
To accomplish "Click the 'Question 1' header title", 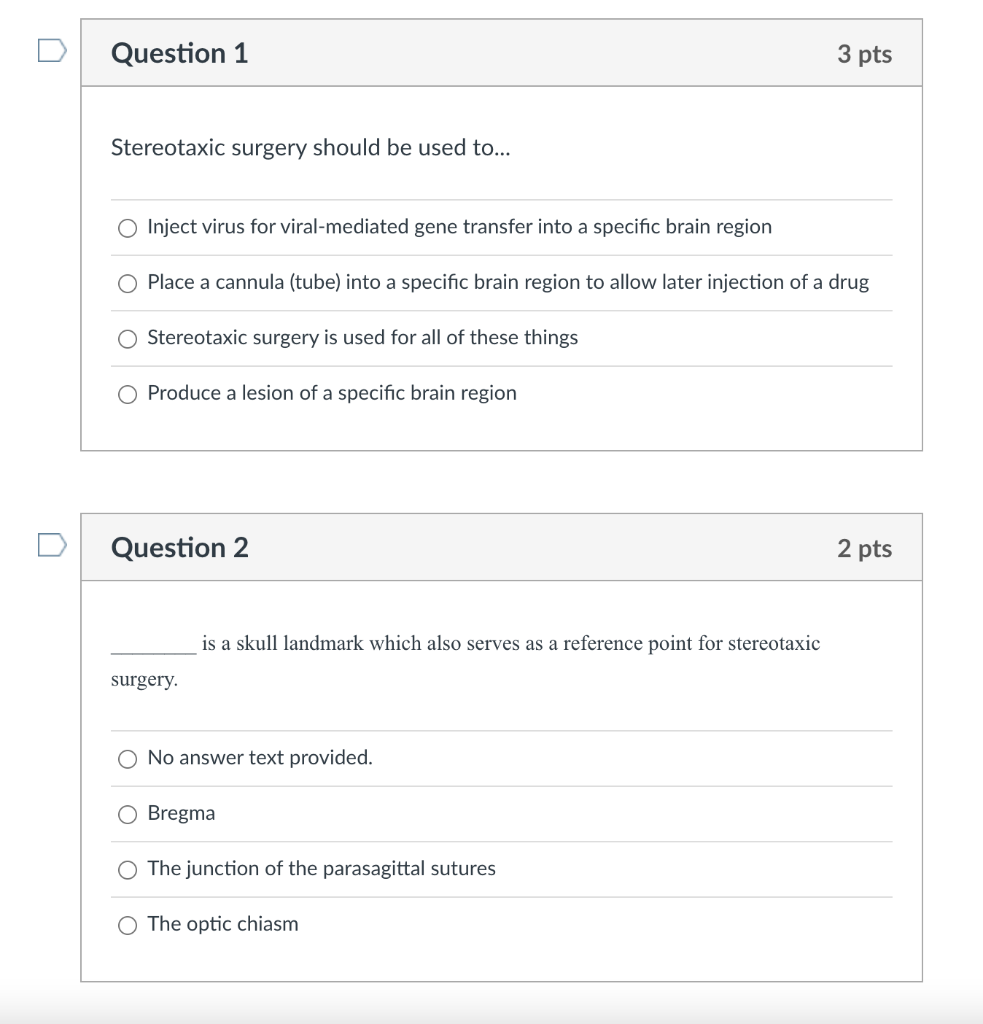I will pyautogui.click(x=180, y=53).
